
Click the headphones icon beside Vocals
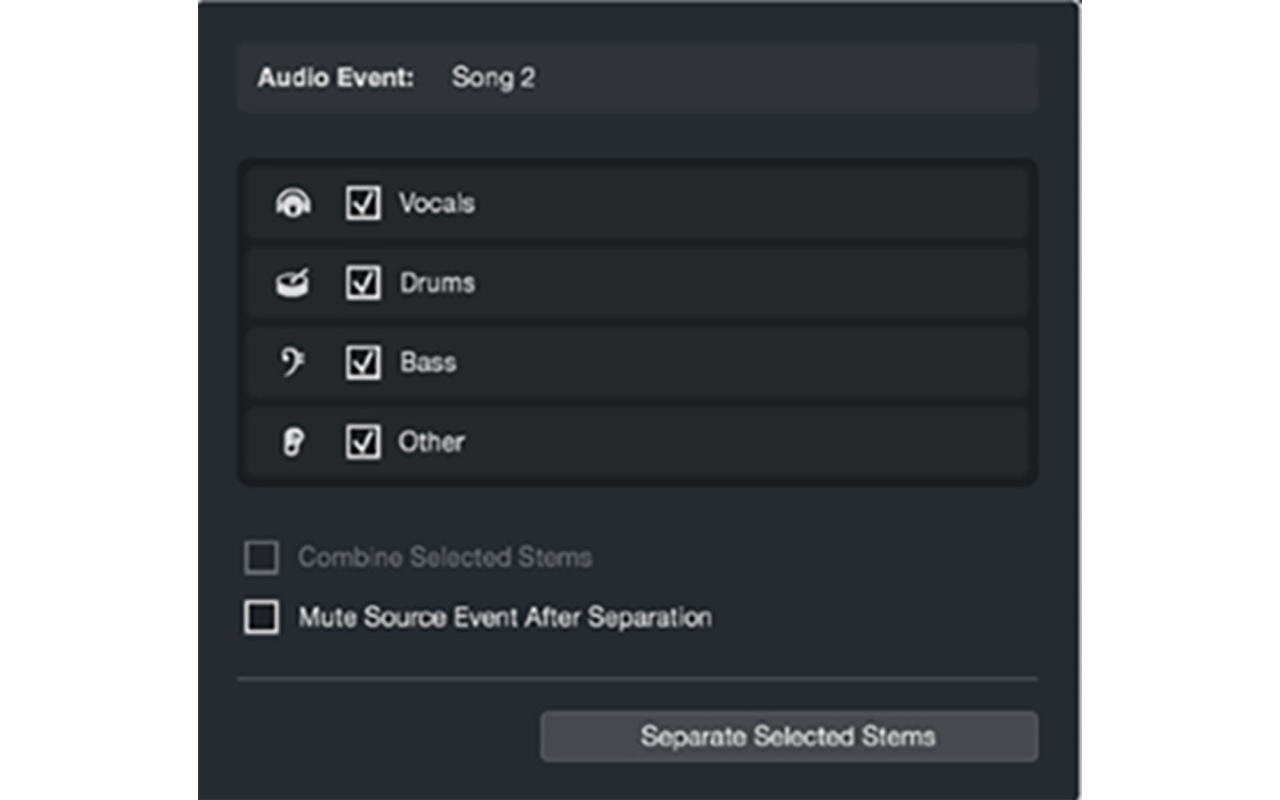291,203
